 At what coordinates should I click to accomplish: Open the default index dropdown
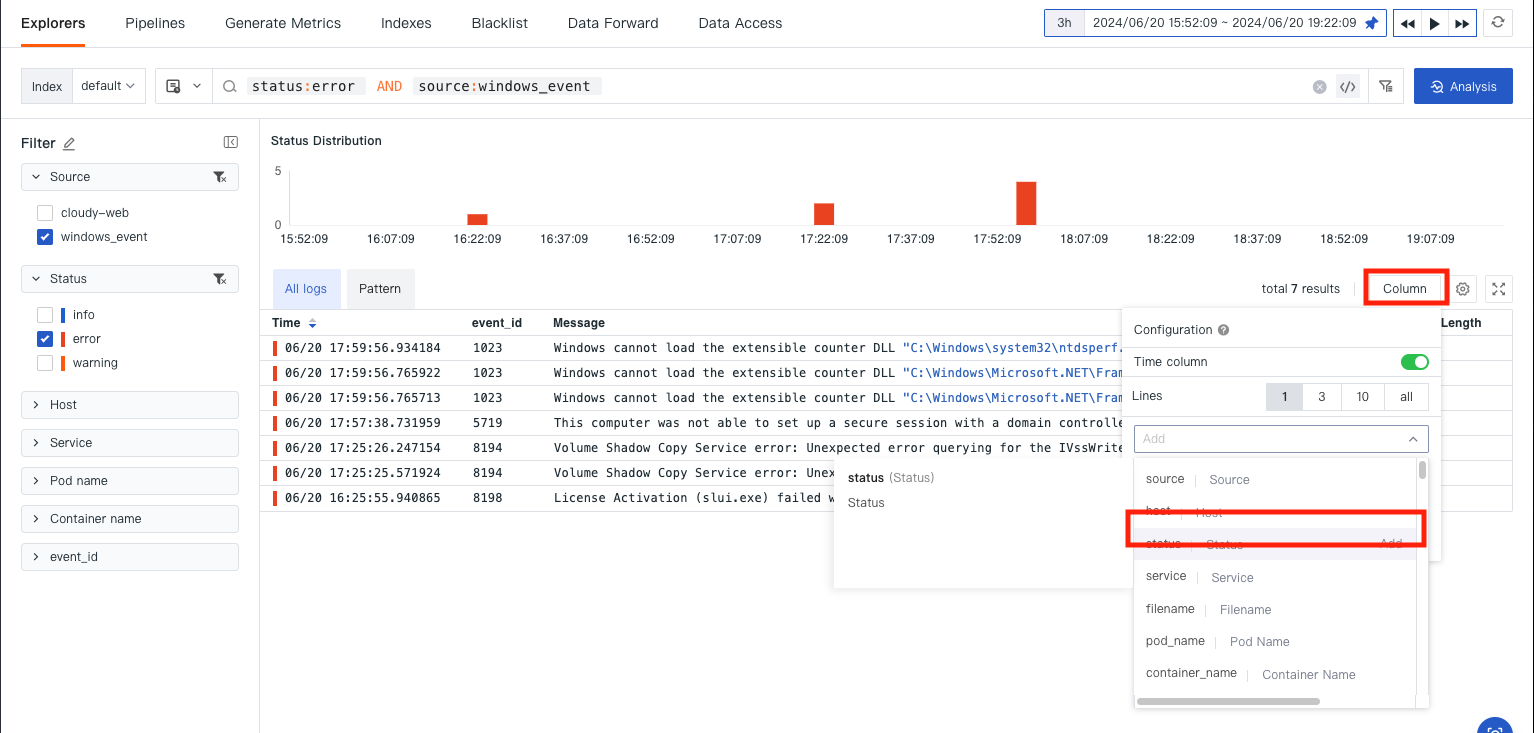tap(109, 86)
